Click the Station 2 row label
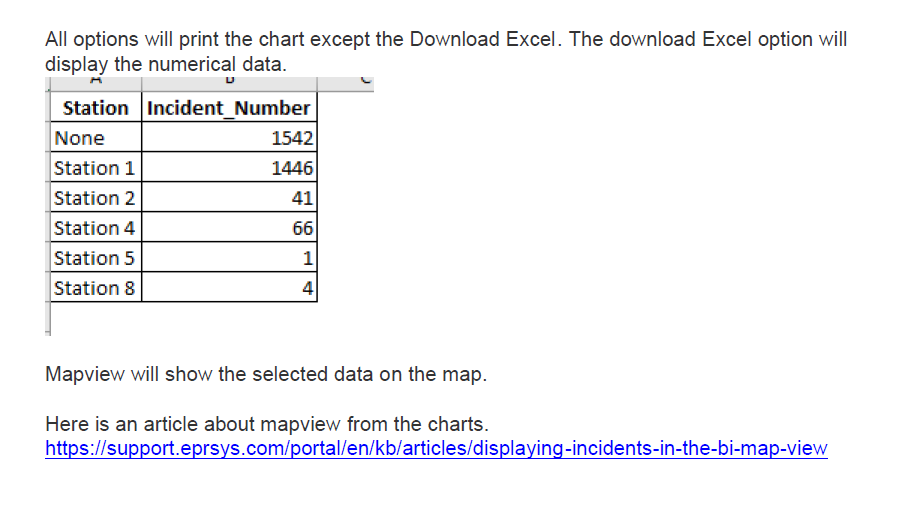The image size is (916, 508). pyautogui.click(x=96, y=198)
